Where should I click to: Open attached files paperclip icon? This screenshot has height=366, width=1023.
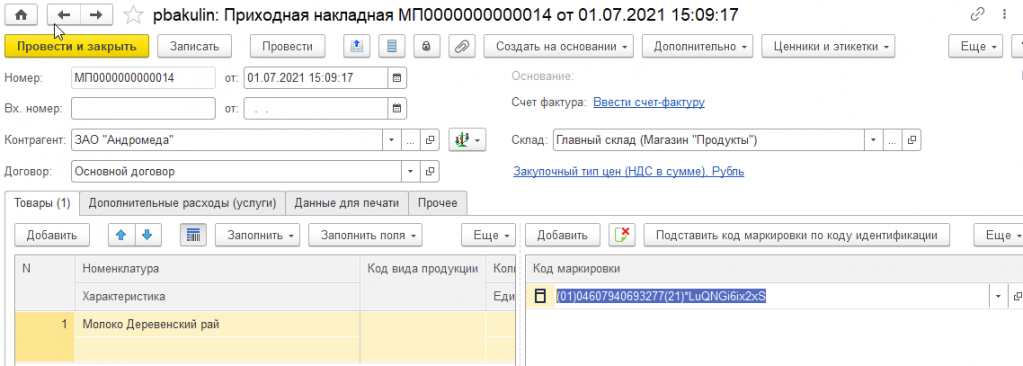[461, 46]
